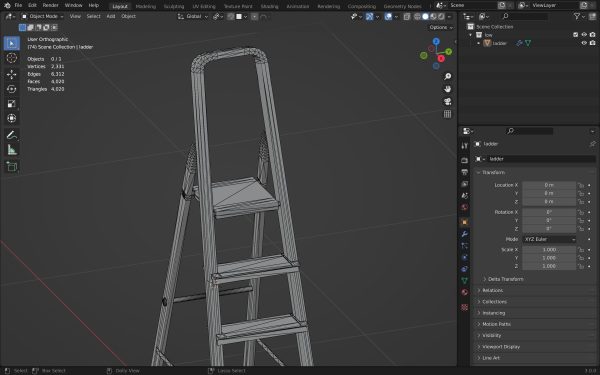This screenshot has width=600, height=375.
Task: Open the File menu
Action: pos(18,5)
